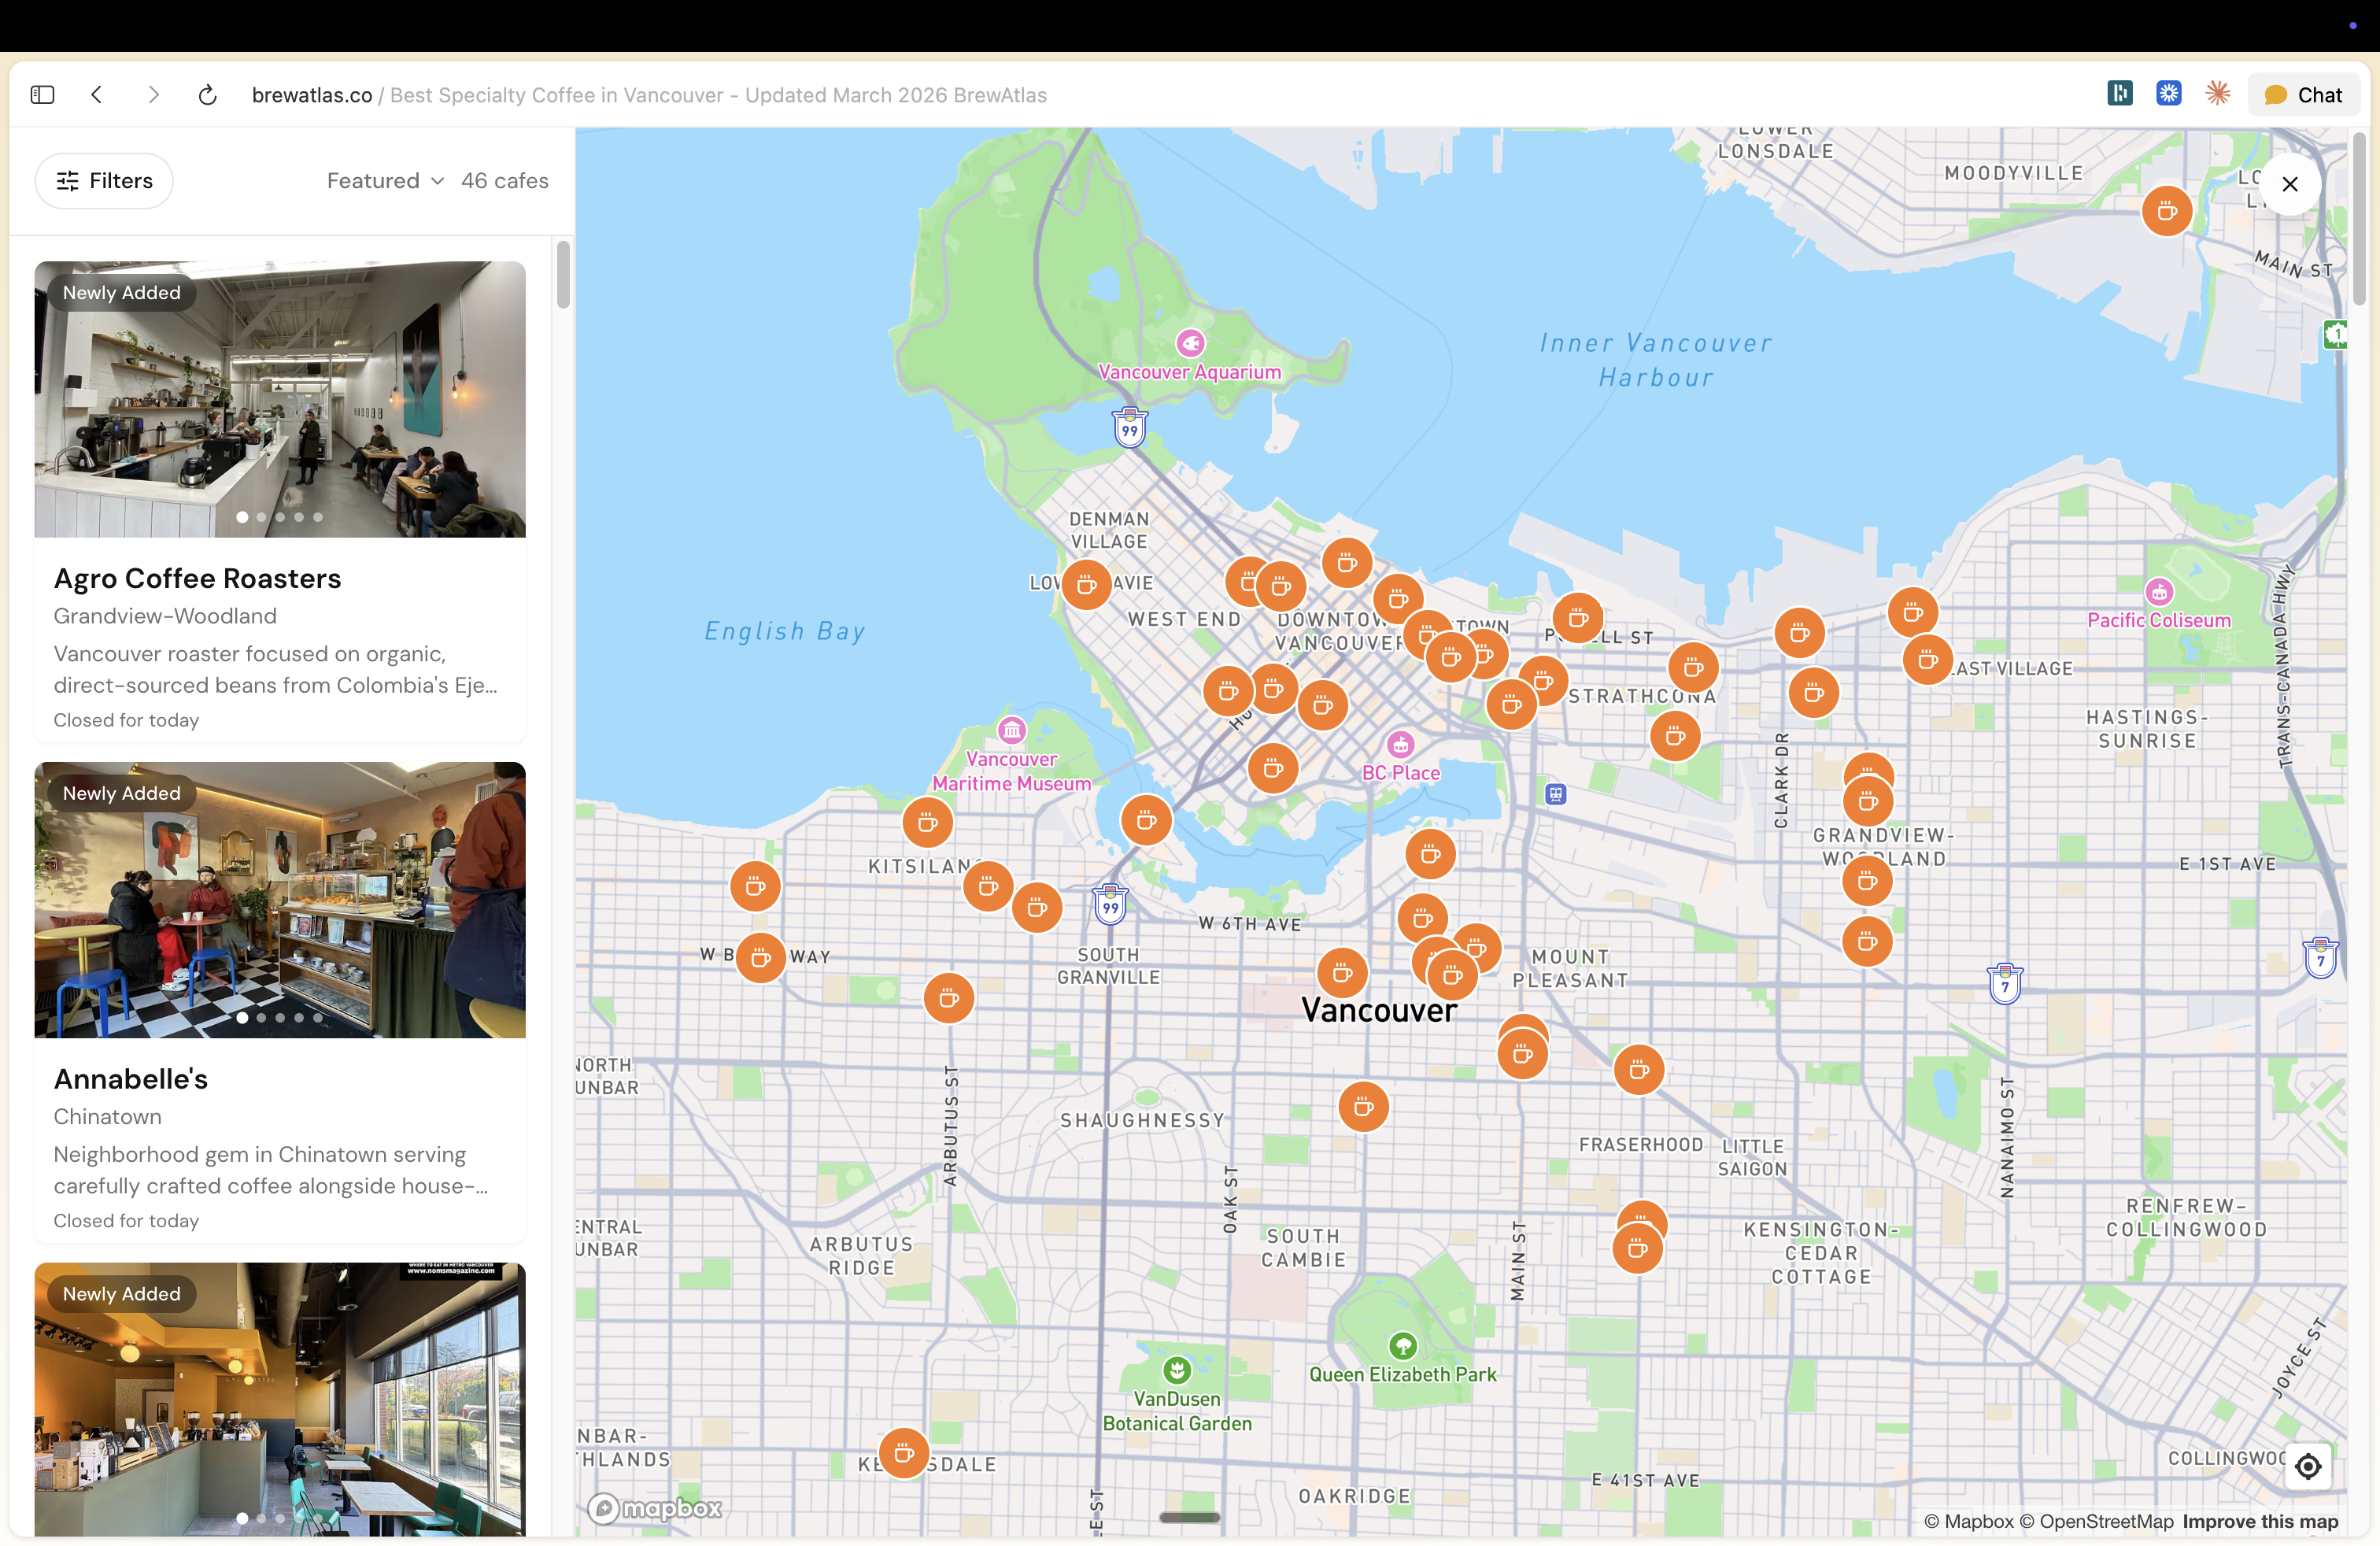Click cafe marker in Moodyville area
The image size is (2380, 1546).
pos(2166,211)
